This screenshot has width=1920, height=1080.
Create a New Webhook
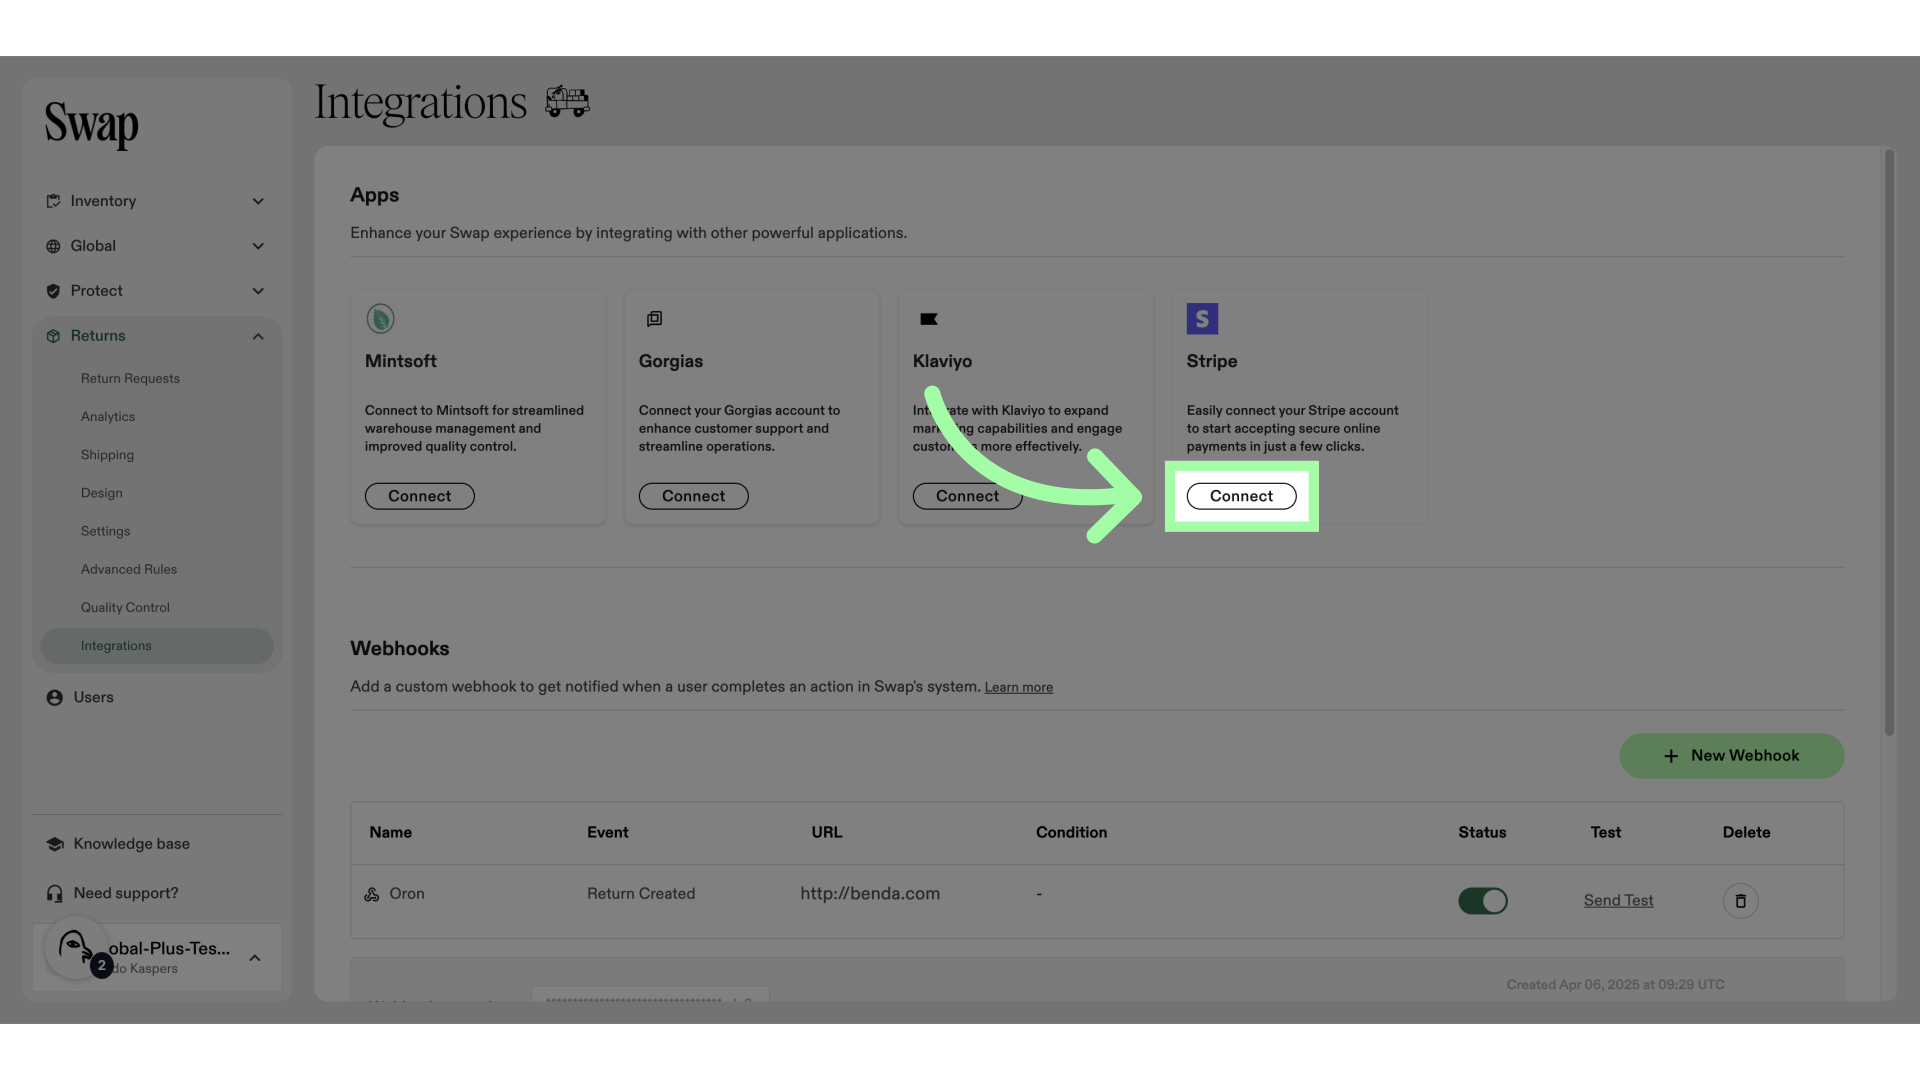1732,756
